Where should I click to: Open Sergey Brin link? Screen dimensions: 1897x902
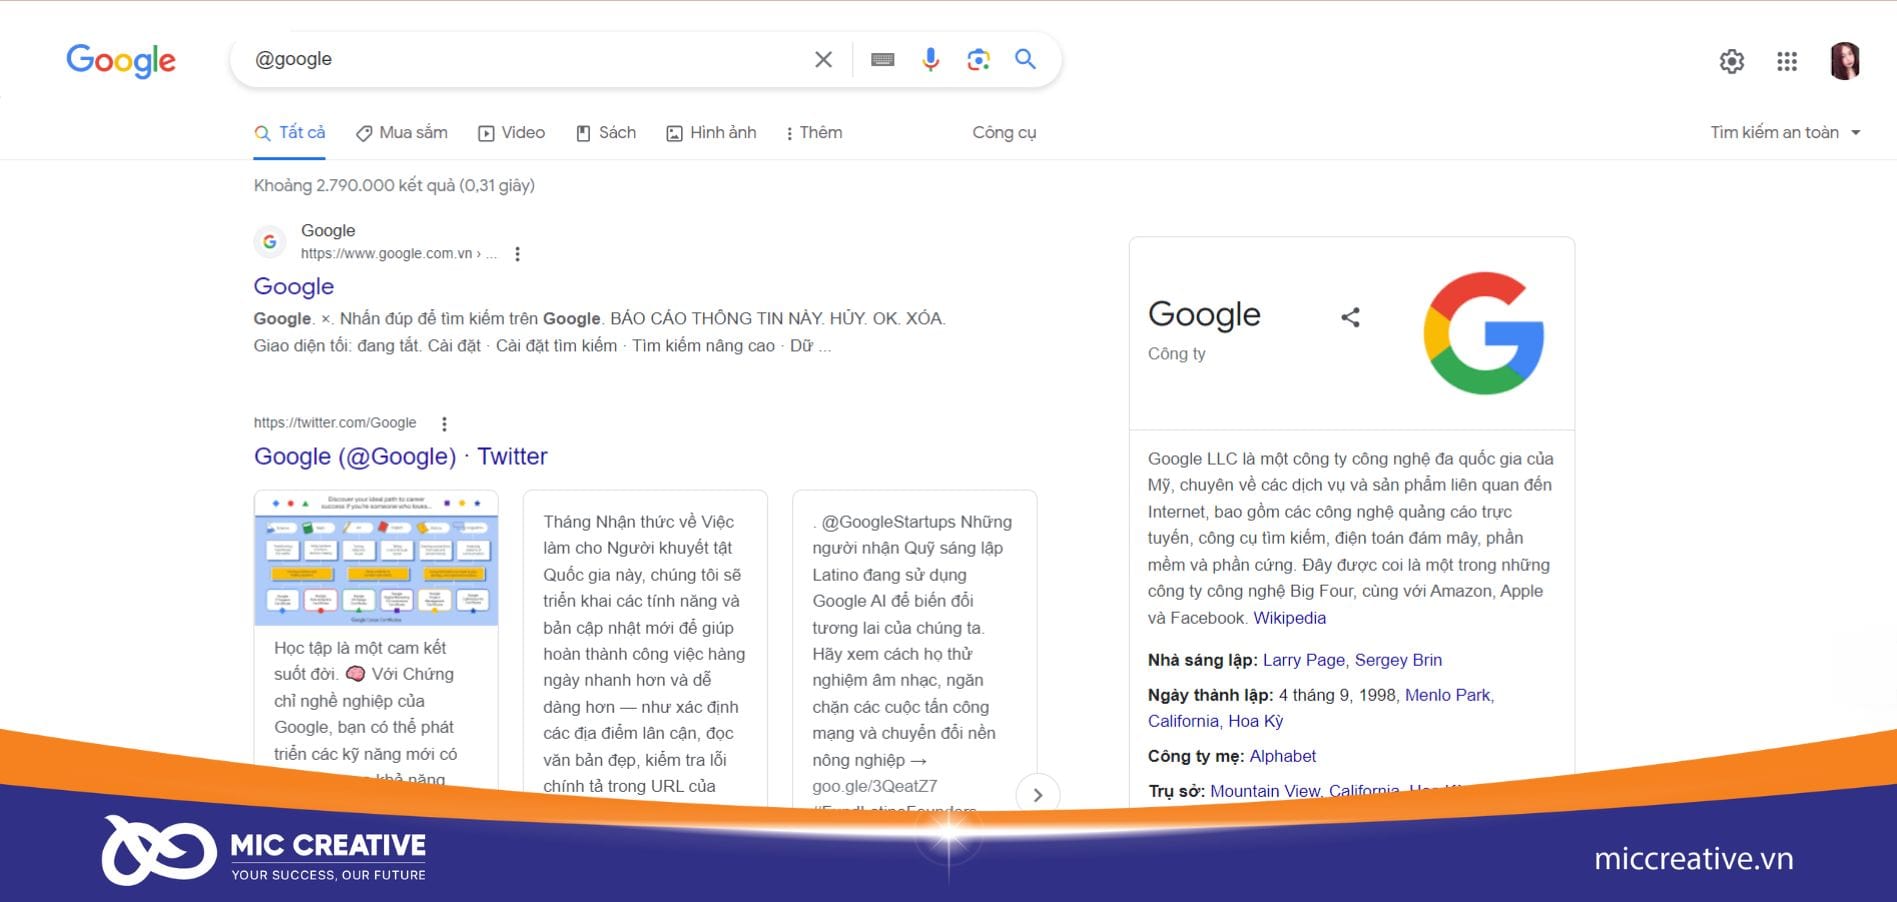(x=1398, y=660)
